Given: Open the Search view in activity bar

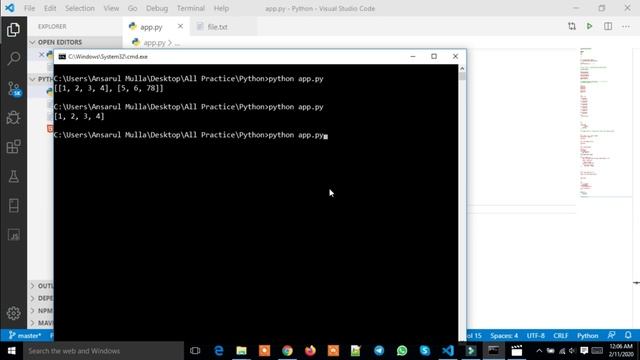Looking at the screenshot, I should (13, 59).
